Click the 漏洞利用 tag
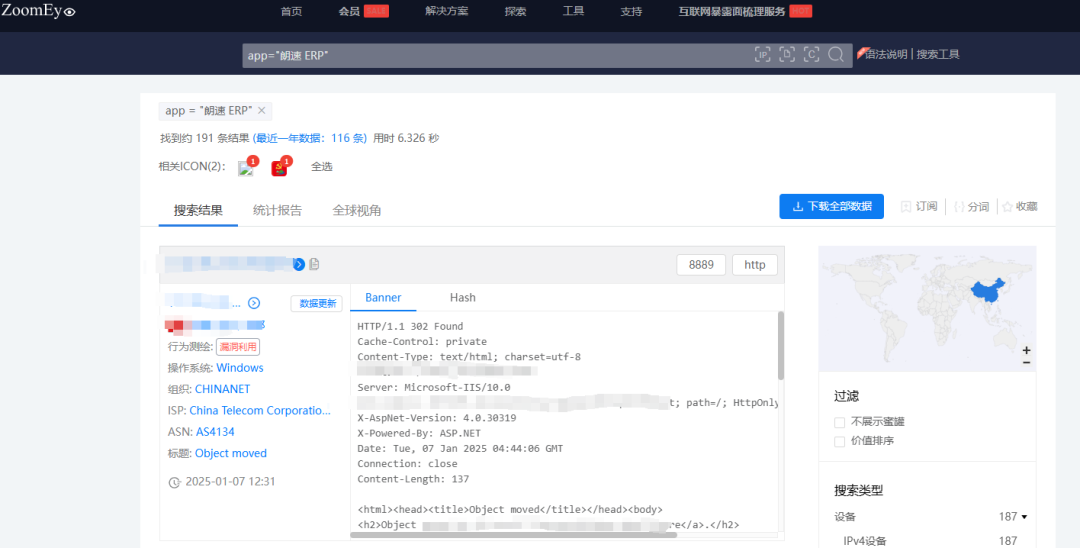1080x548 pixels. click(238, 347)
